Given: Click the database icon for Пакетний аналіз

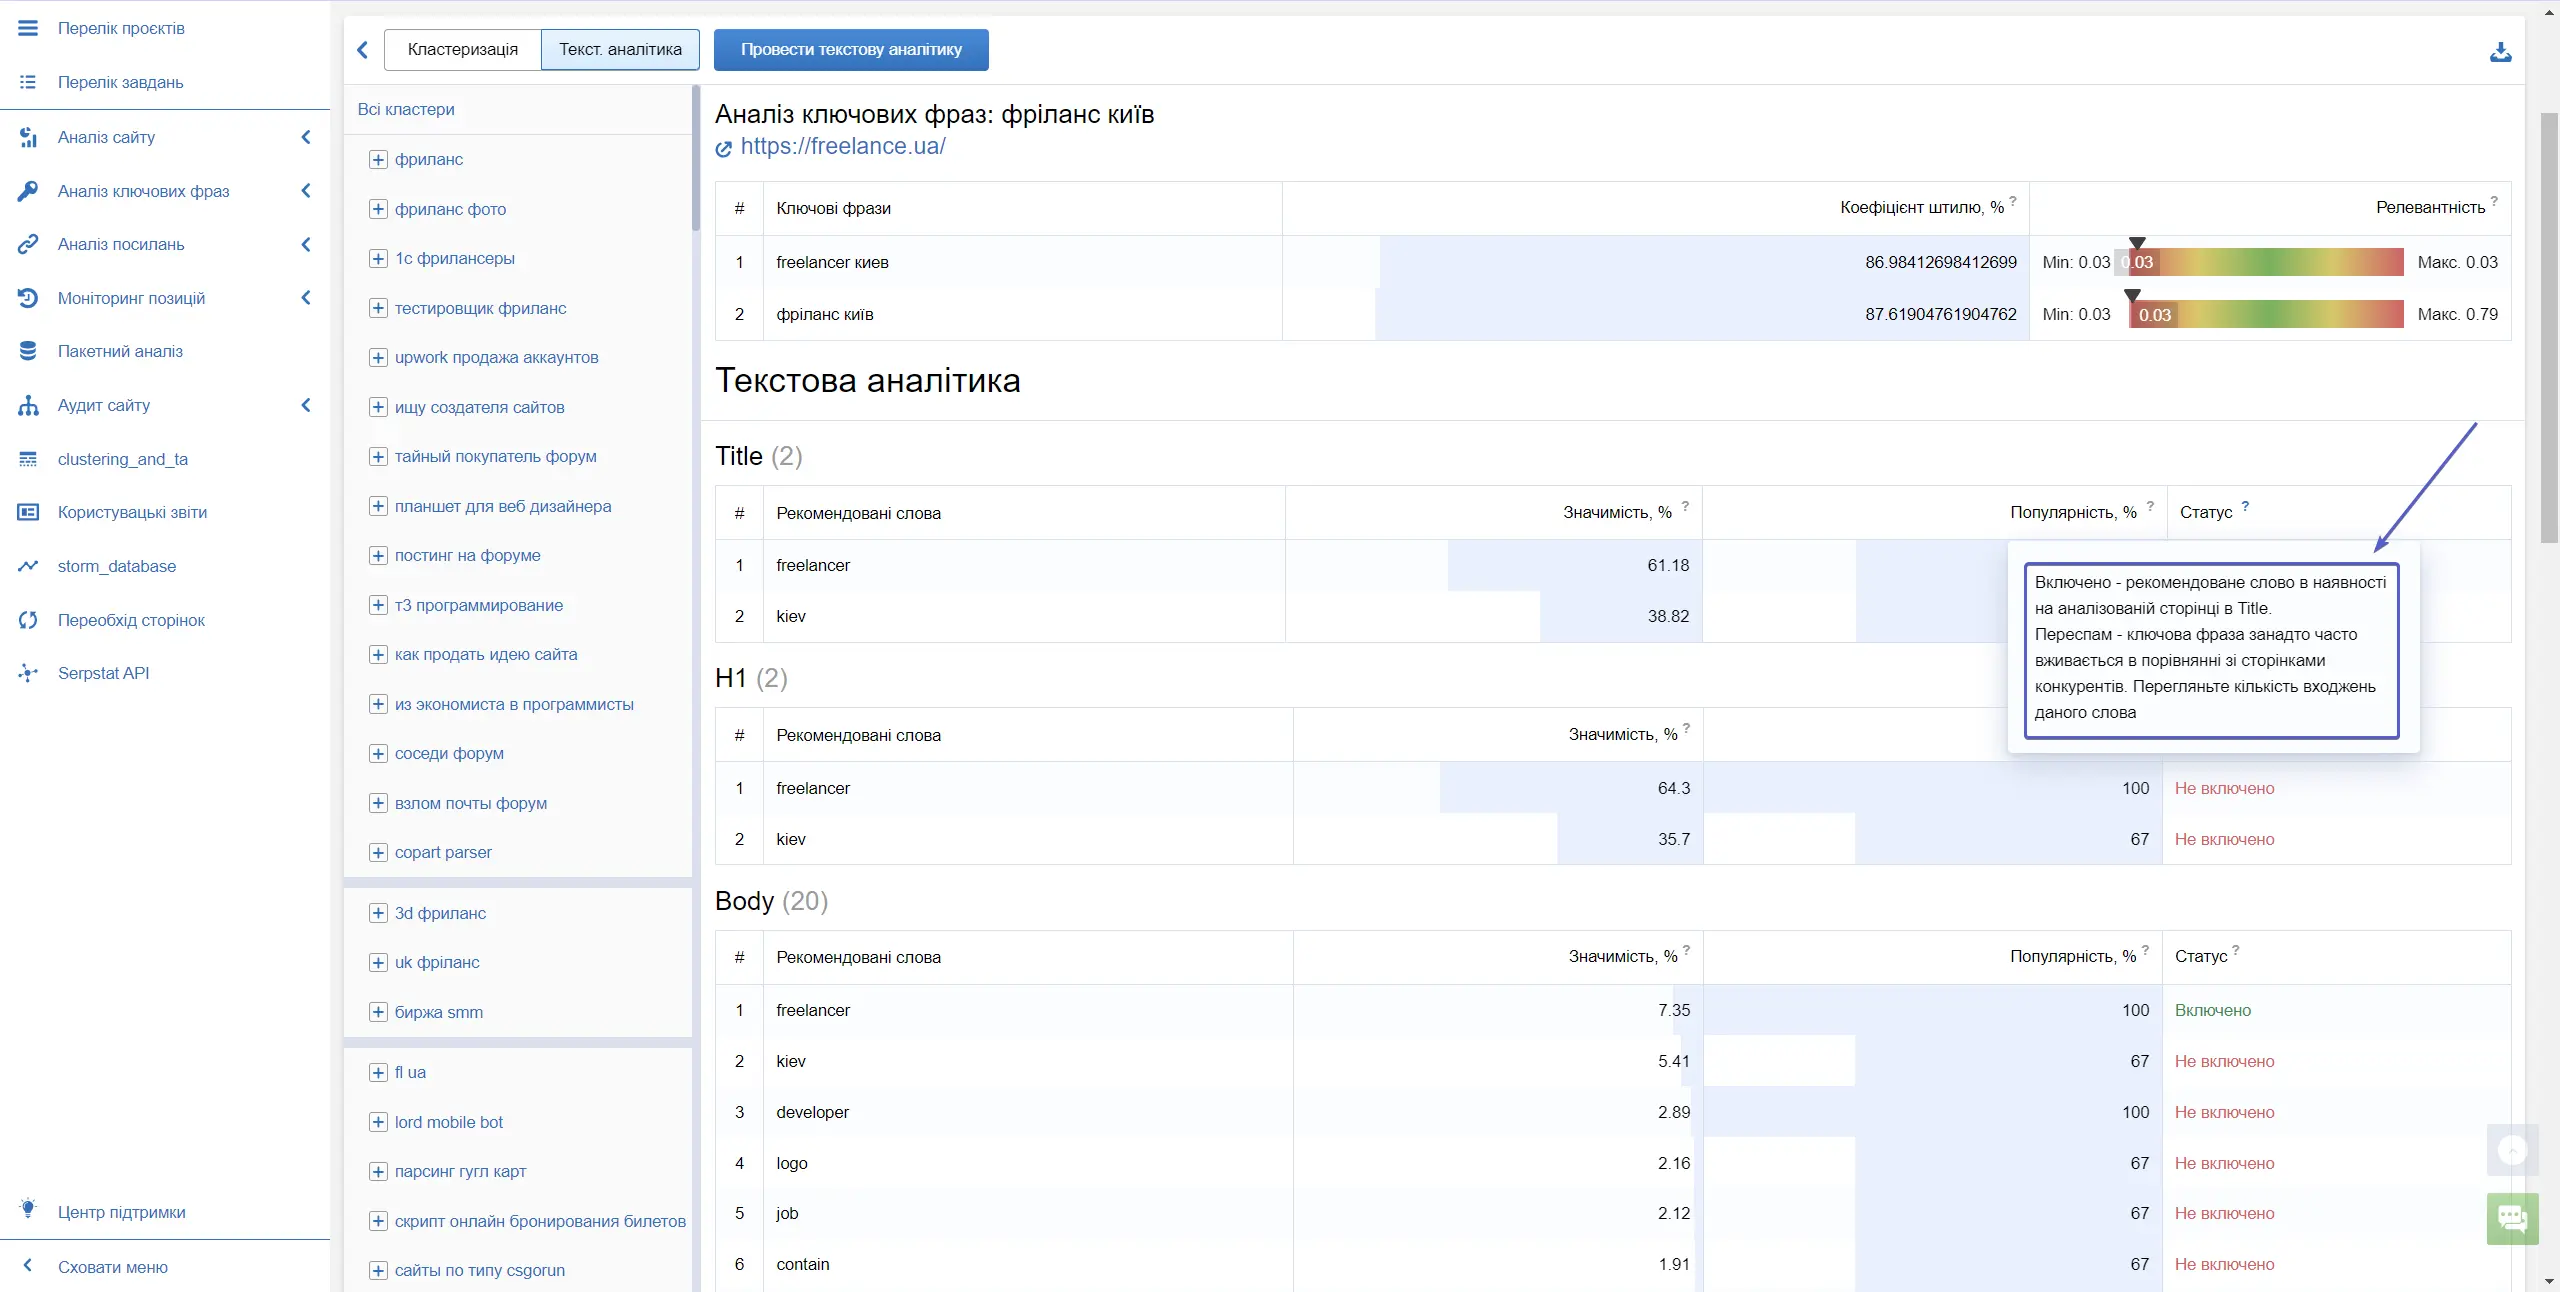Looking at the screenshot, I should coord(28,351).
